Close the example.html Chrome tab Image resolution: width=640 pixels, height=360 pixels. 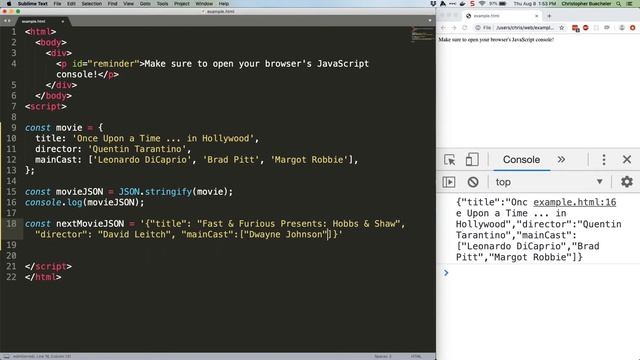click(536, 16)
